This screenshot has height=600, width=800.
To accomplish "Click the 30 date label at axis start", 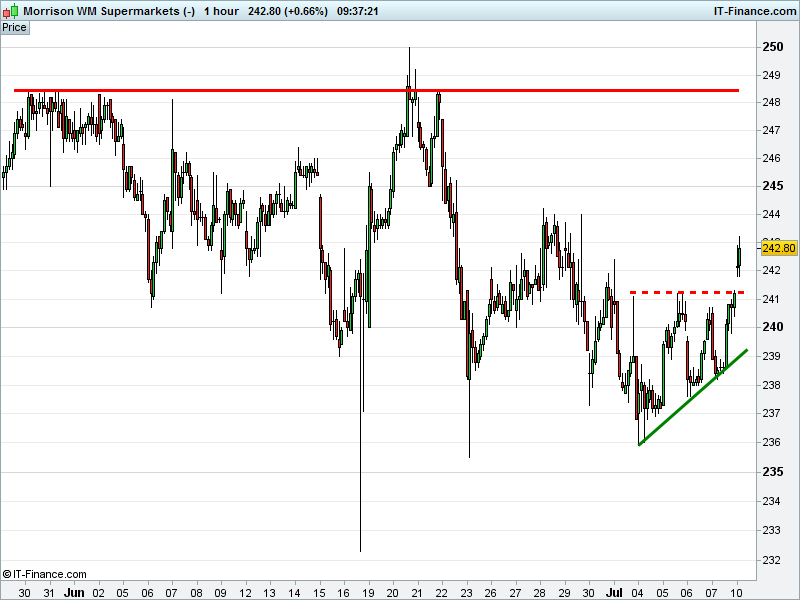I will tap(24, 593).
